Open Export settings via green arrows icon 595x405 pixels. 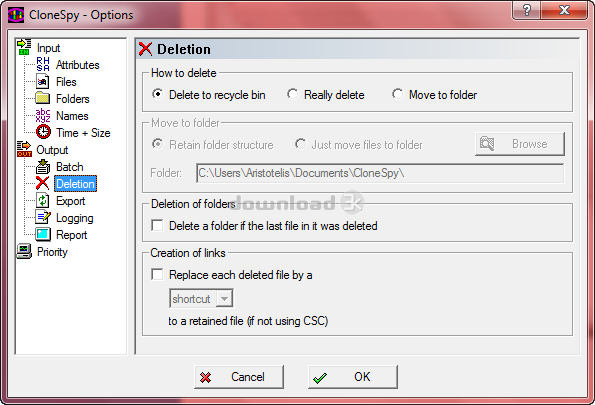tap(43, 200)
